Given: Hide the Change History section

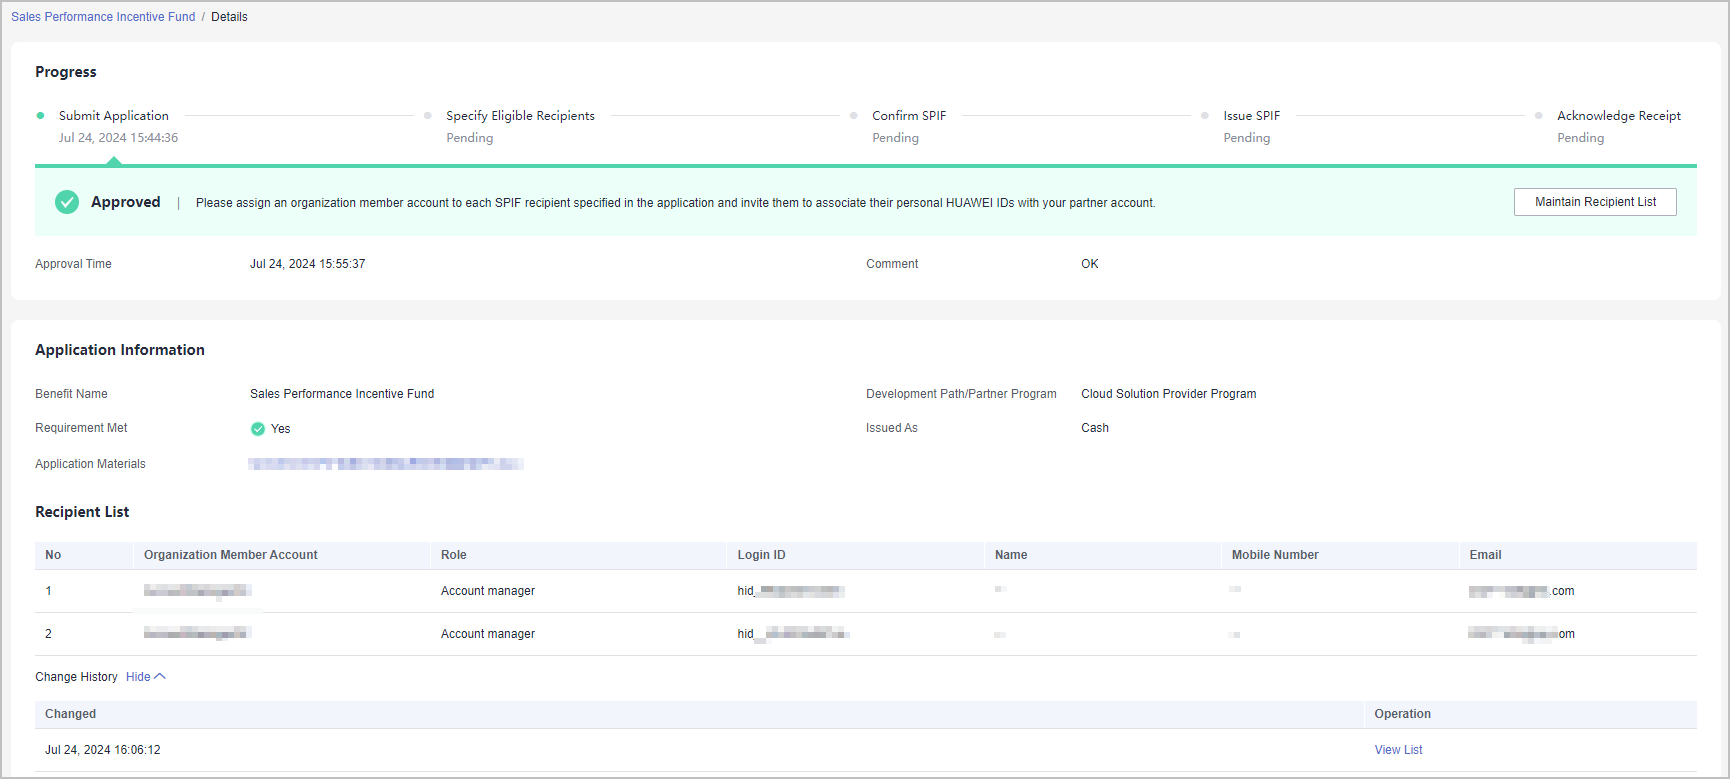Looking at the screenshot, I should 138,677.
